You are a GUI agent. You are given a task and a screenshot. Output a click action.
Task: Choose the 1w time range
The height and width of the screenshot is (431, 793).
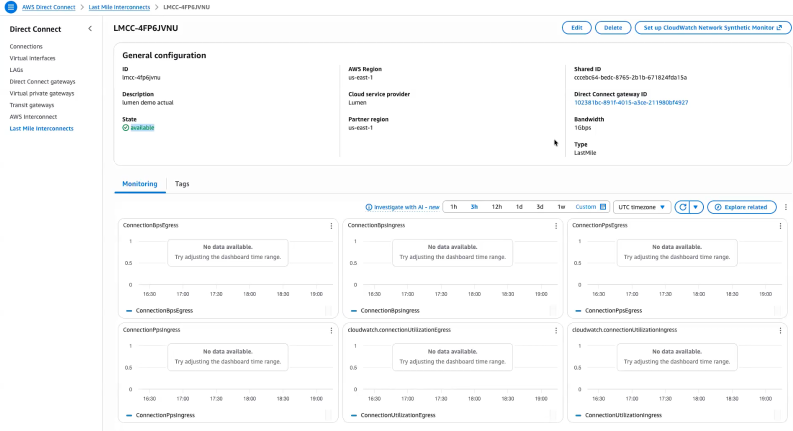click(x=561, y=207)
